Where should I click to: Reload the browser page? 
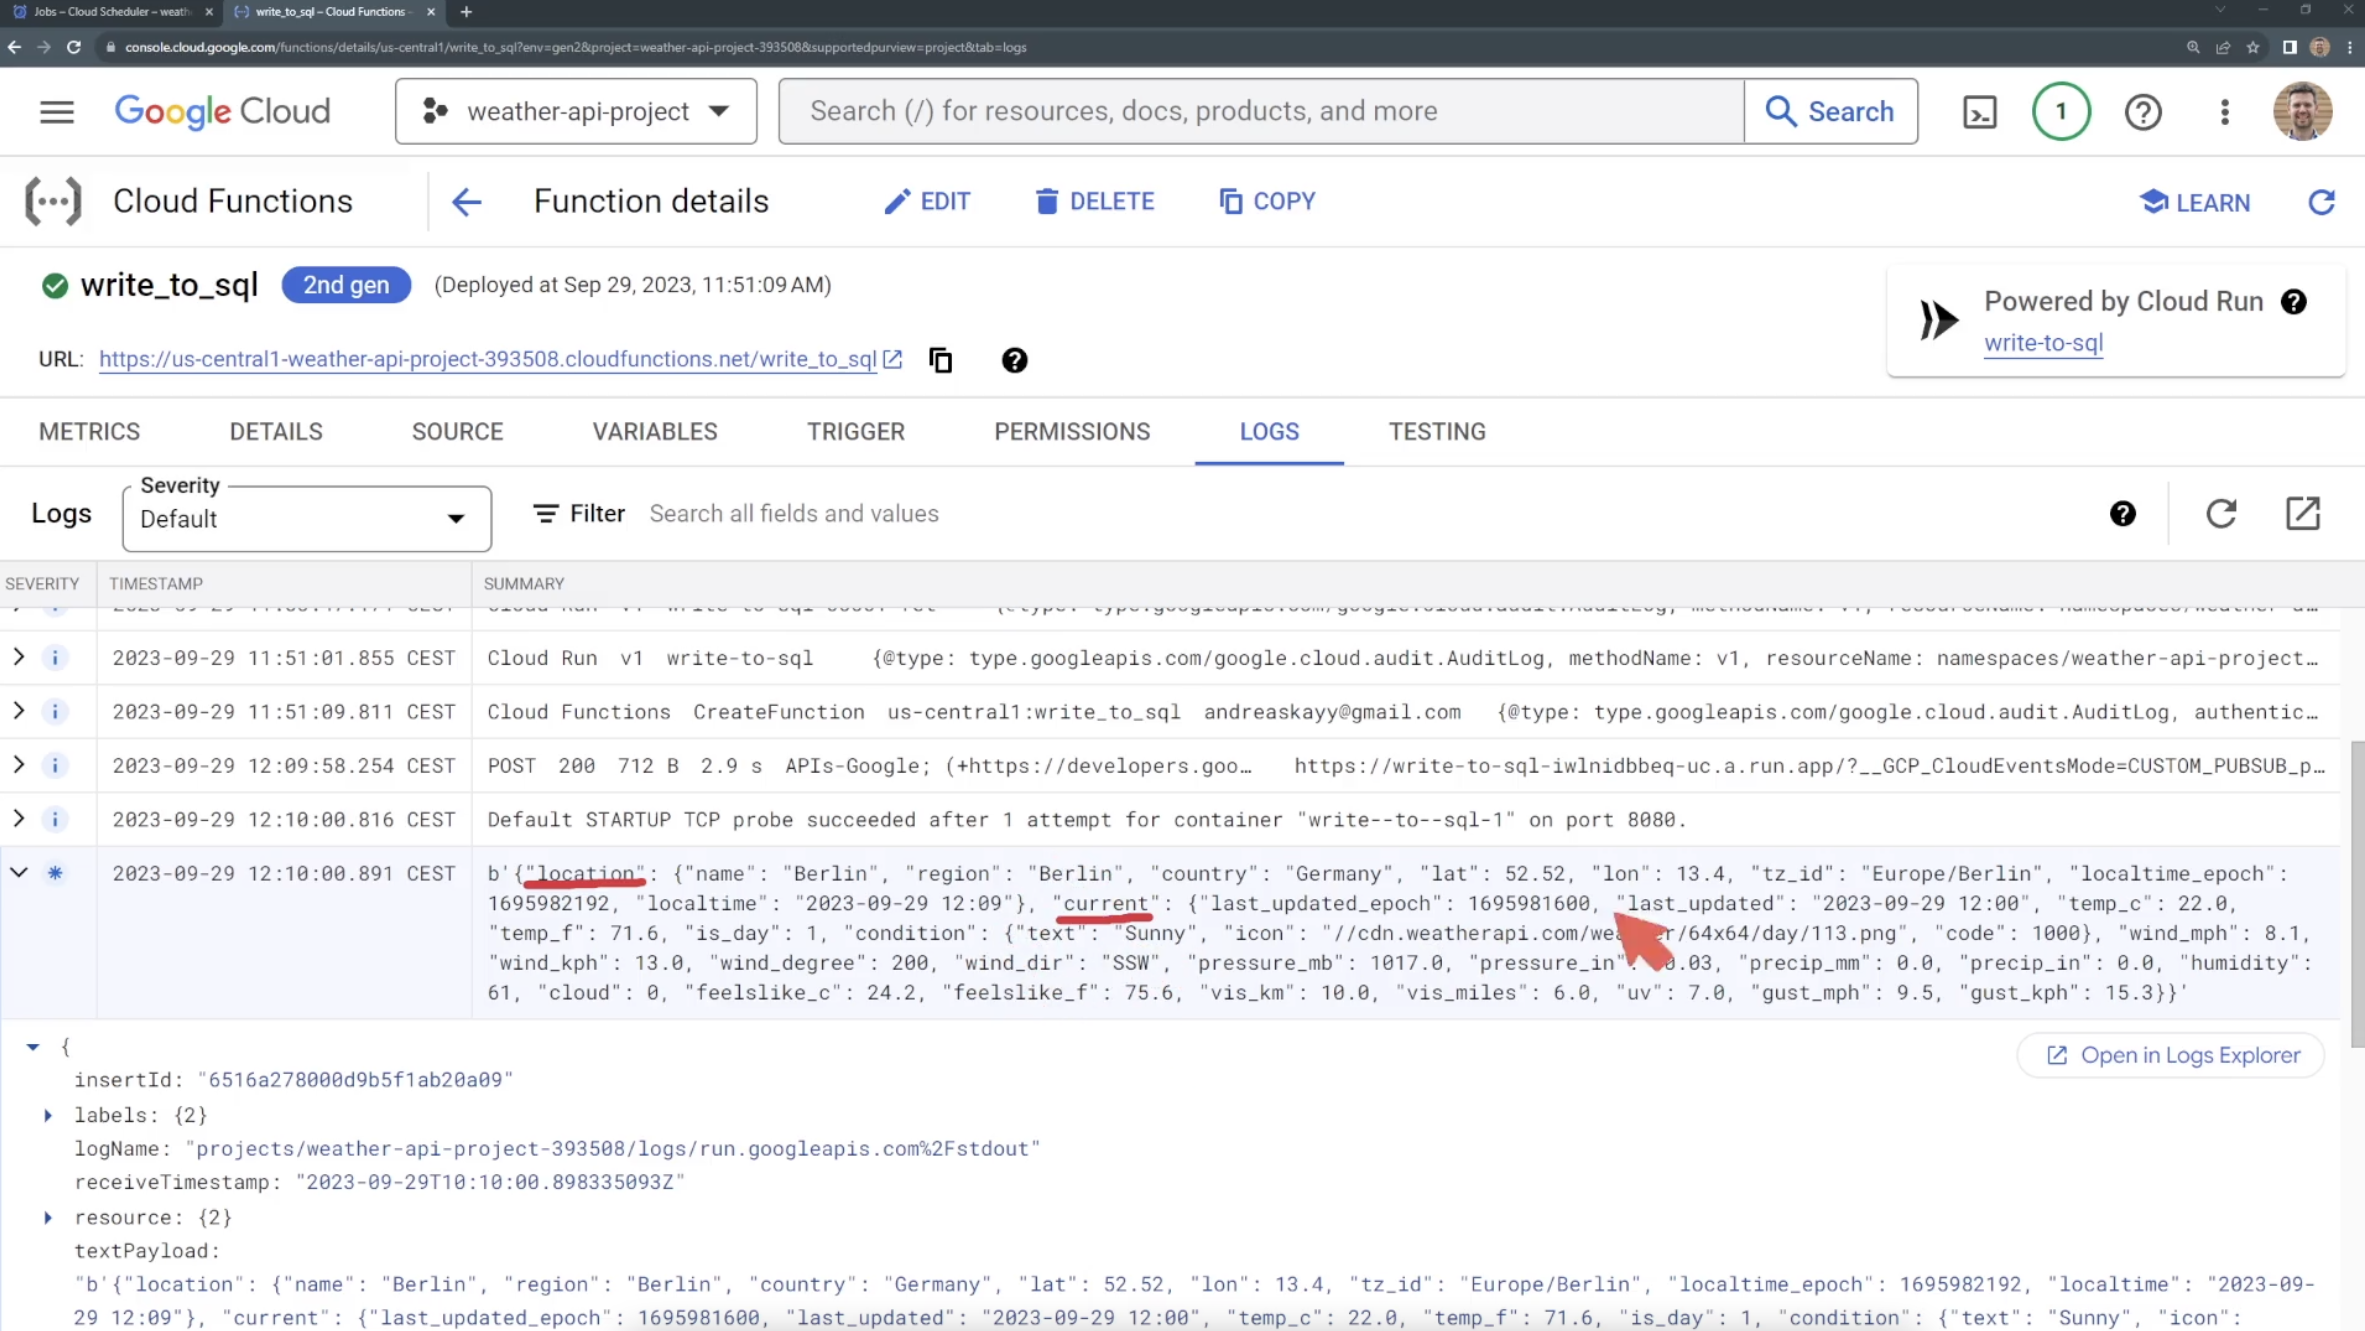click(x=73, y=47)
